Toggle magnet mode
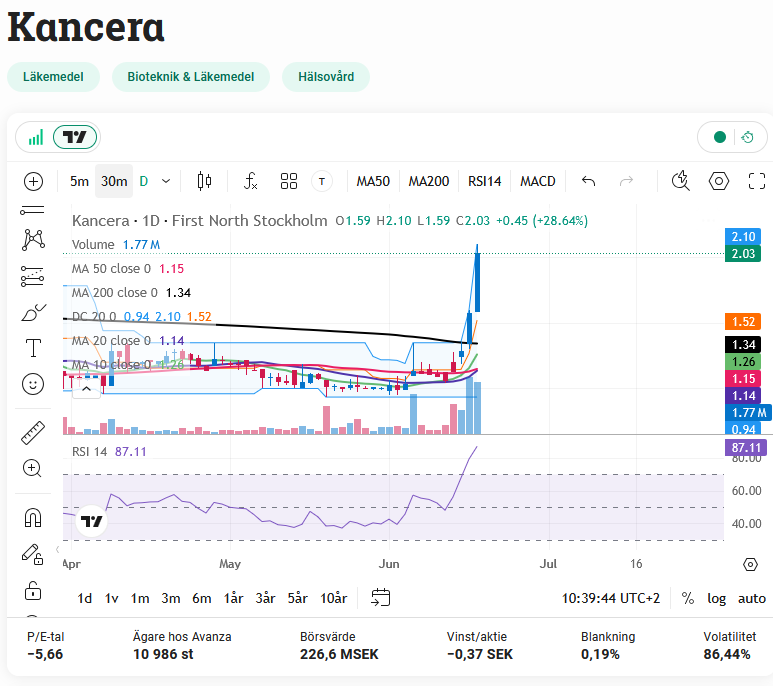The image size is (773, 686). tap(33, 518)
